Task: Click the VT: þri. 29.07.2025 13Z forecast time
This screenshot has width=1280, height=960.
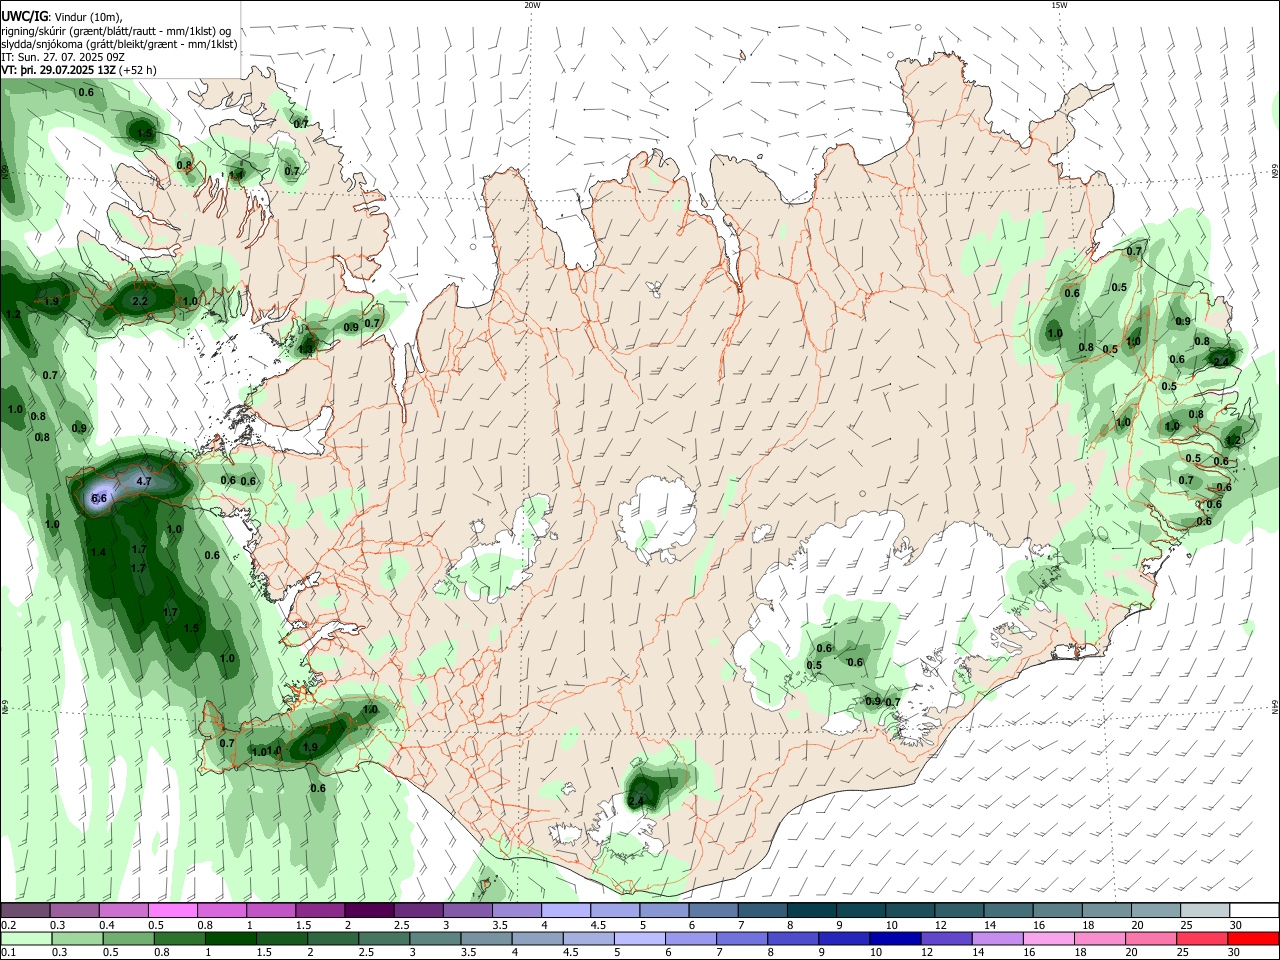Action: 60,70
